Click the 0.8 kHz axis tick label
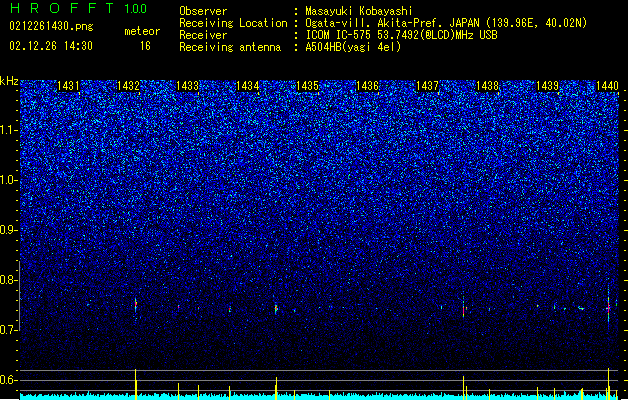The height and width of the screenshot is (400, 629). pyautogui.click(x=8, y=280)
